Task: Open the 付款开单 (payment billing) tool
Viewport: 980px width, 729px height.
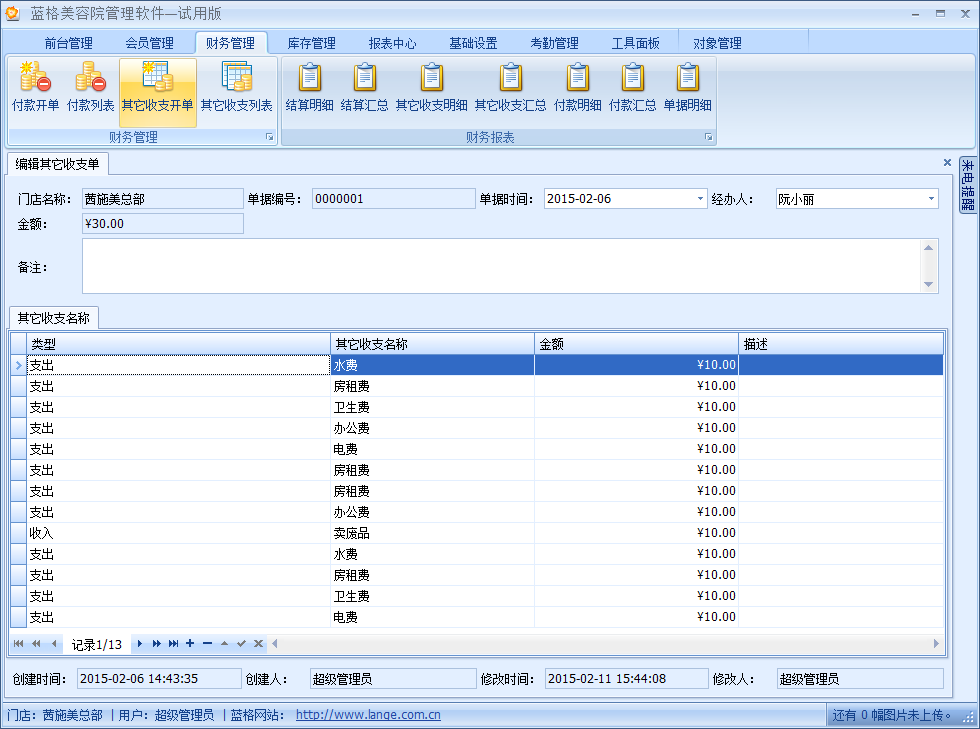Action: [x=36, y=88]
